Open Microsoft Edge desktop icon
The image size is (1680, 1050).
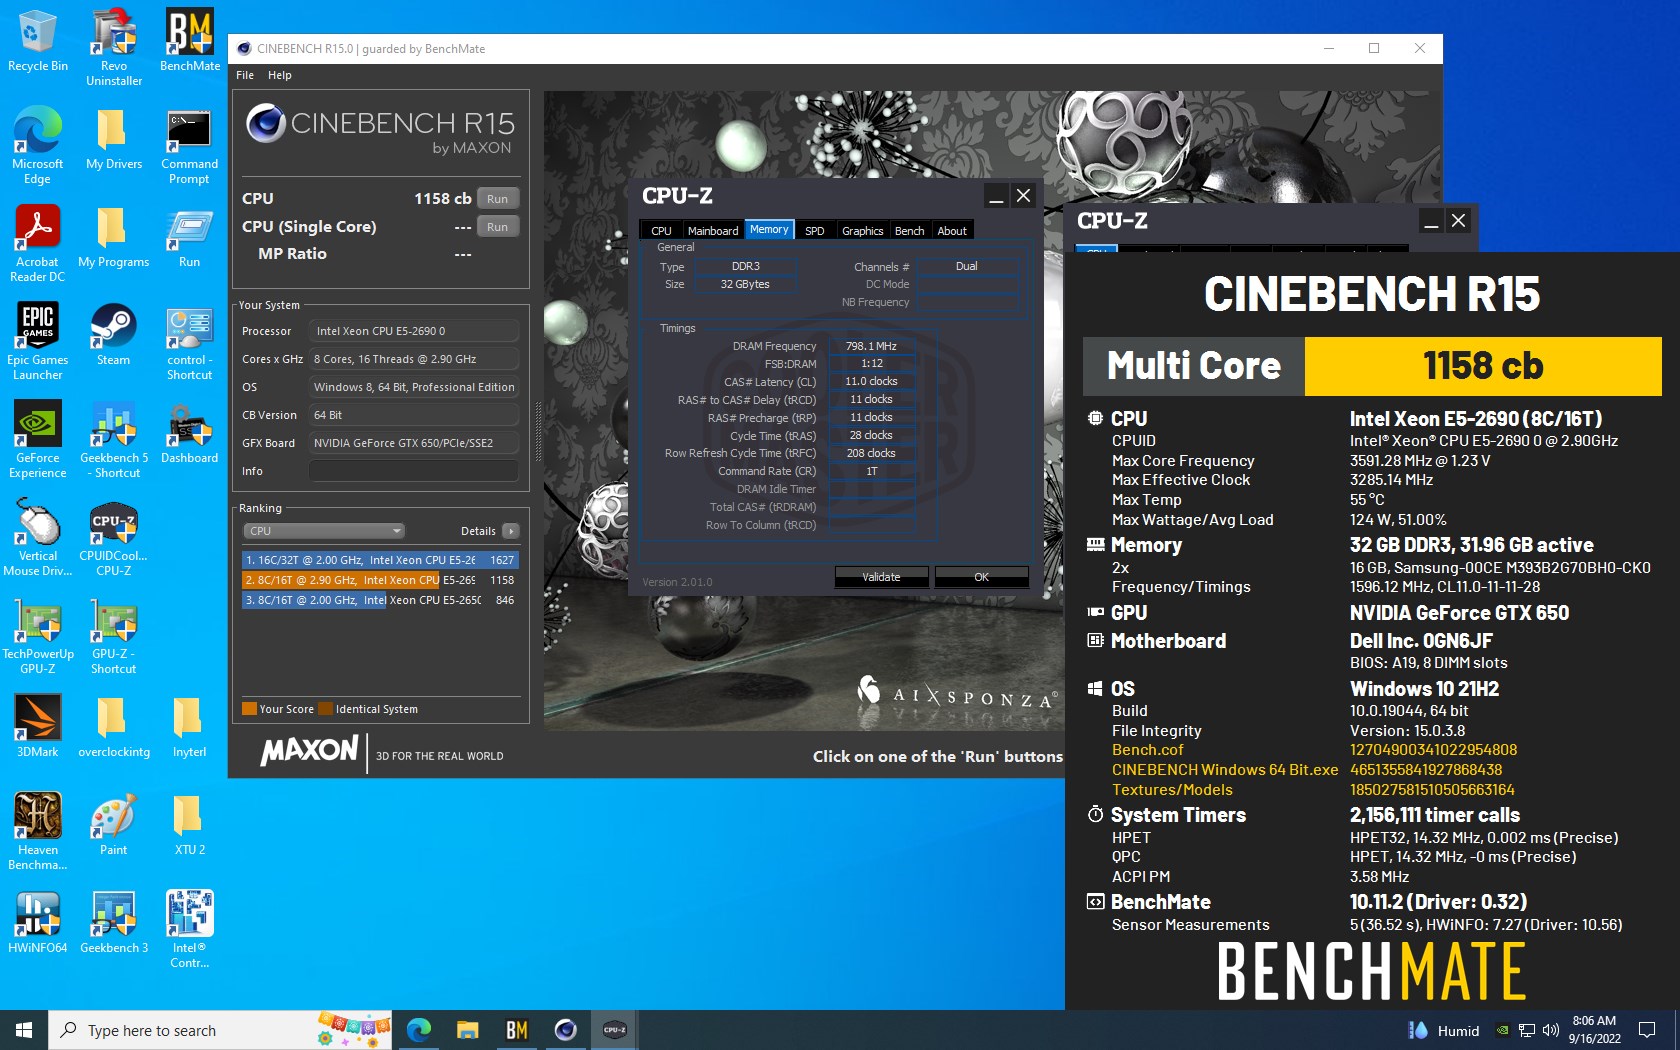pyautogui.click(x=38, y=145)
